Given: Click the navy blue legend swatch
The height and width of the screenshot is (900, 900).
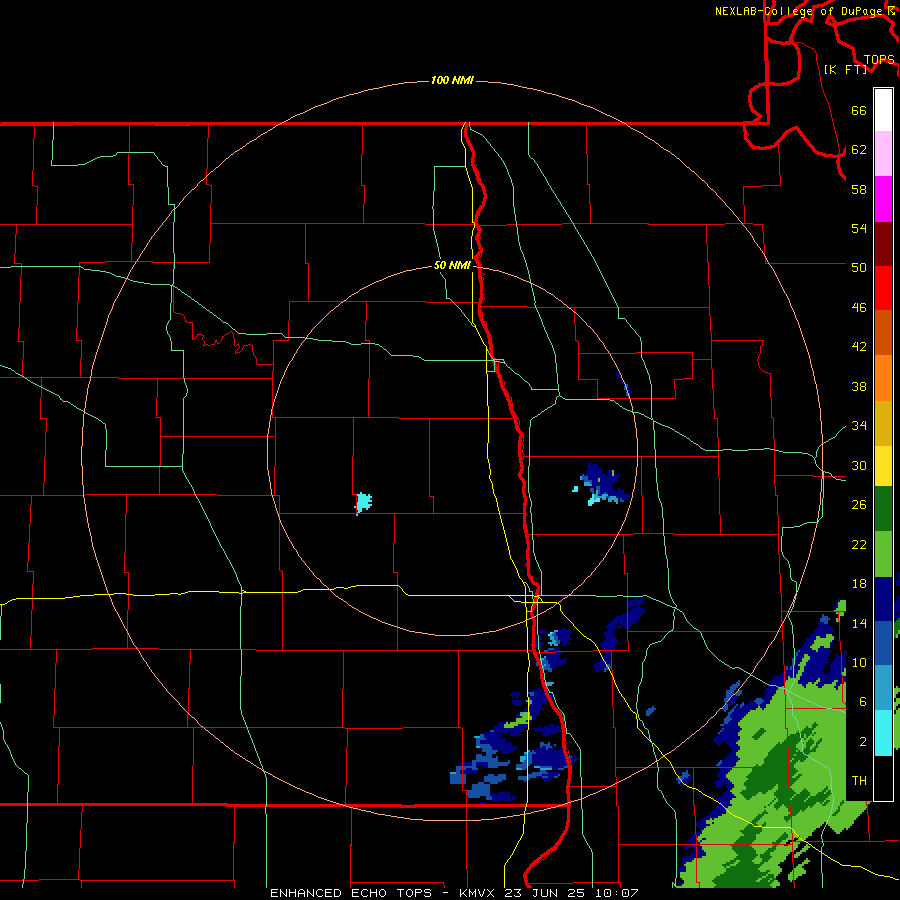Looking at the screenshot, I should [x=883, y=599].
